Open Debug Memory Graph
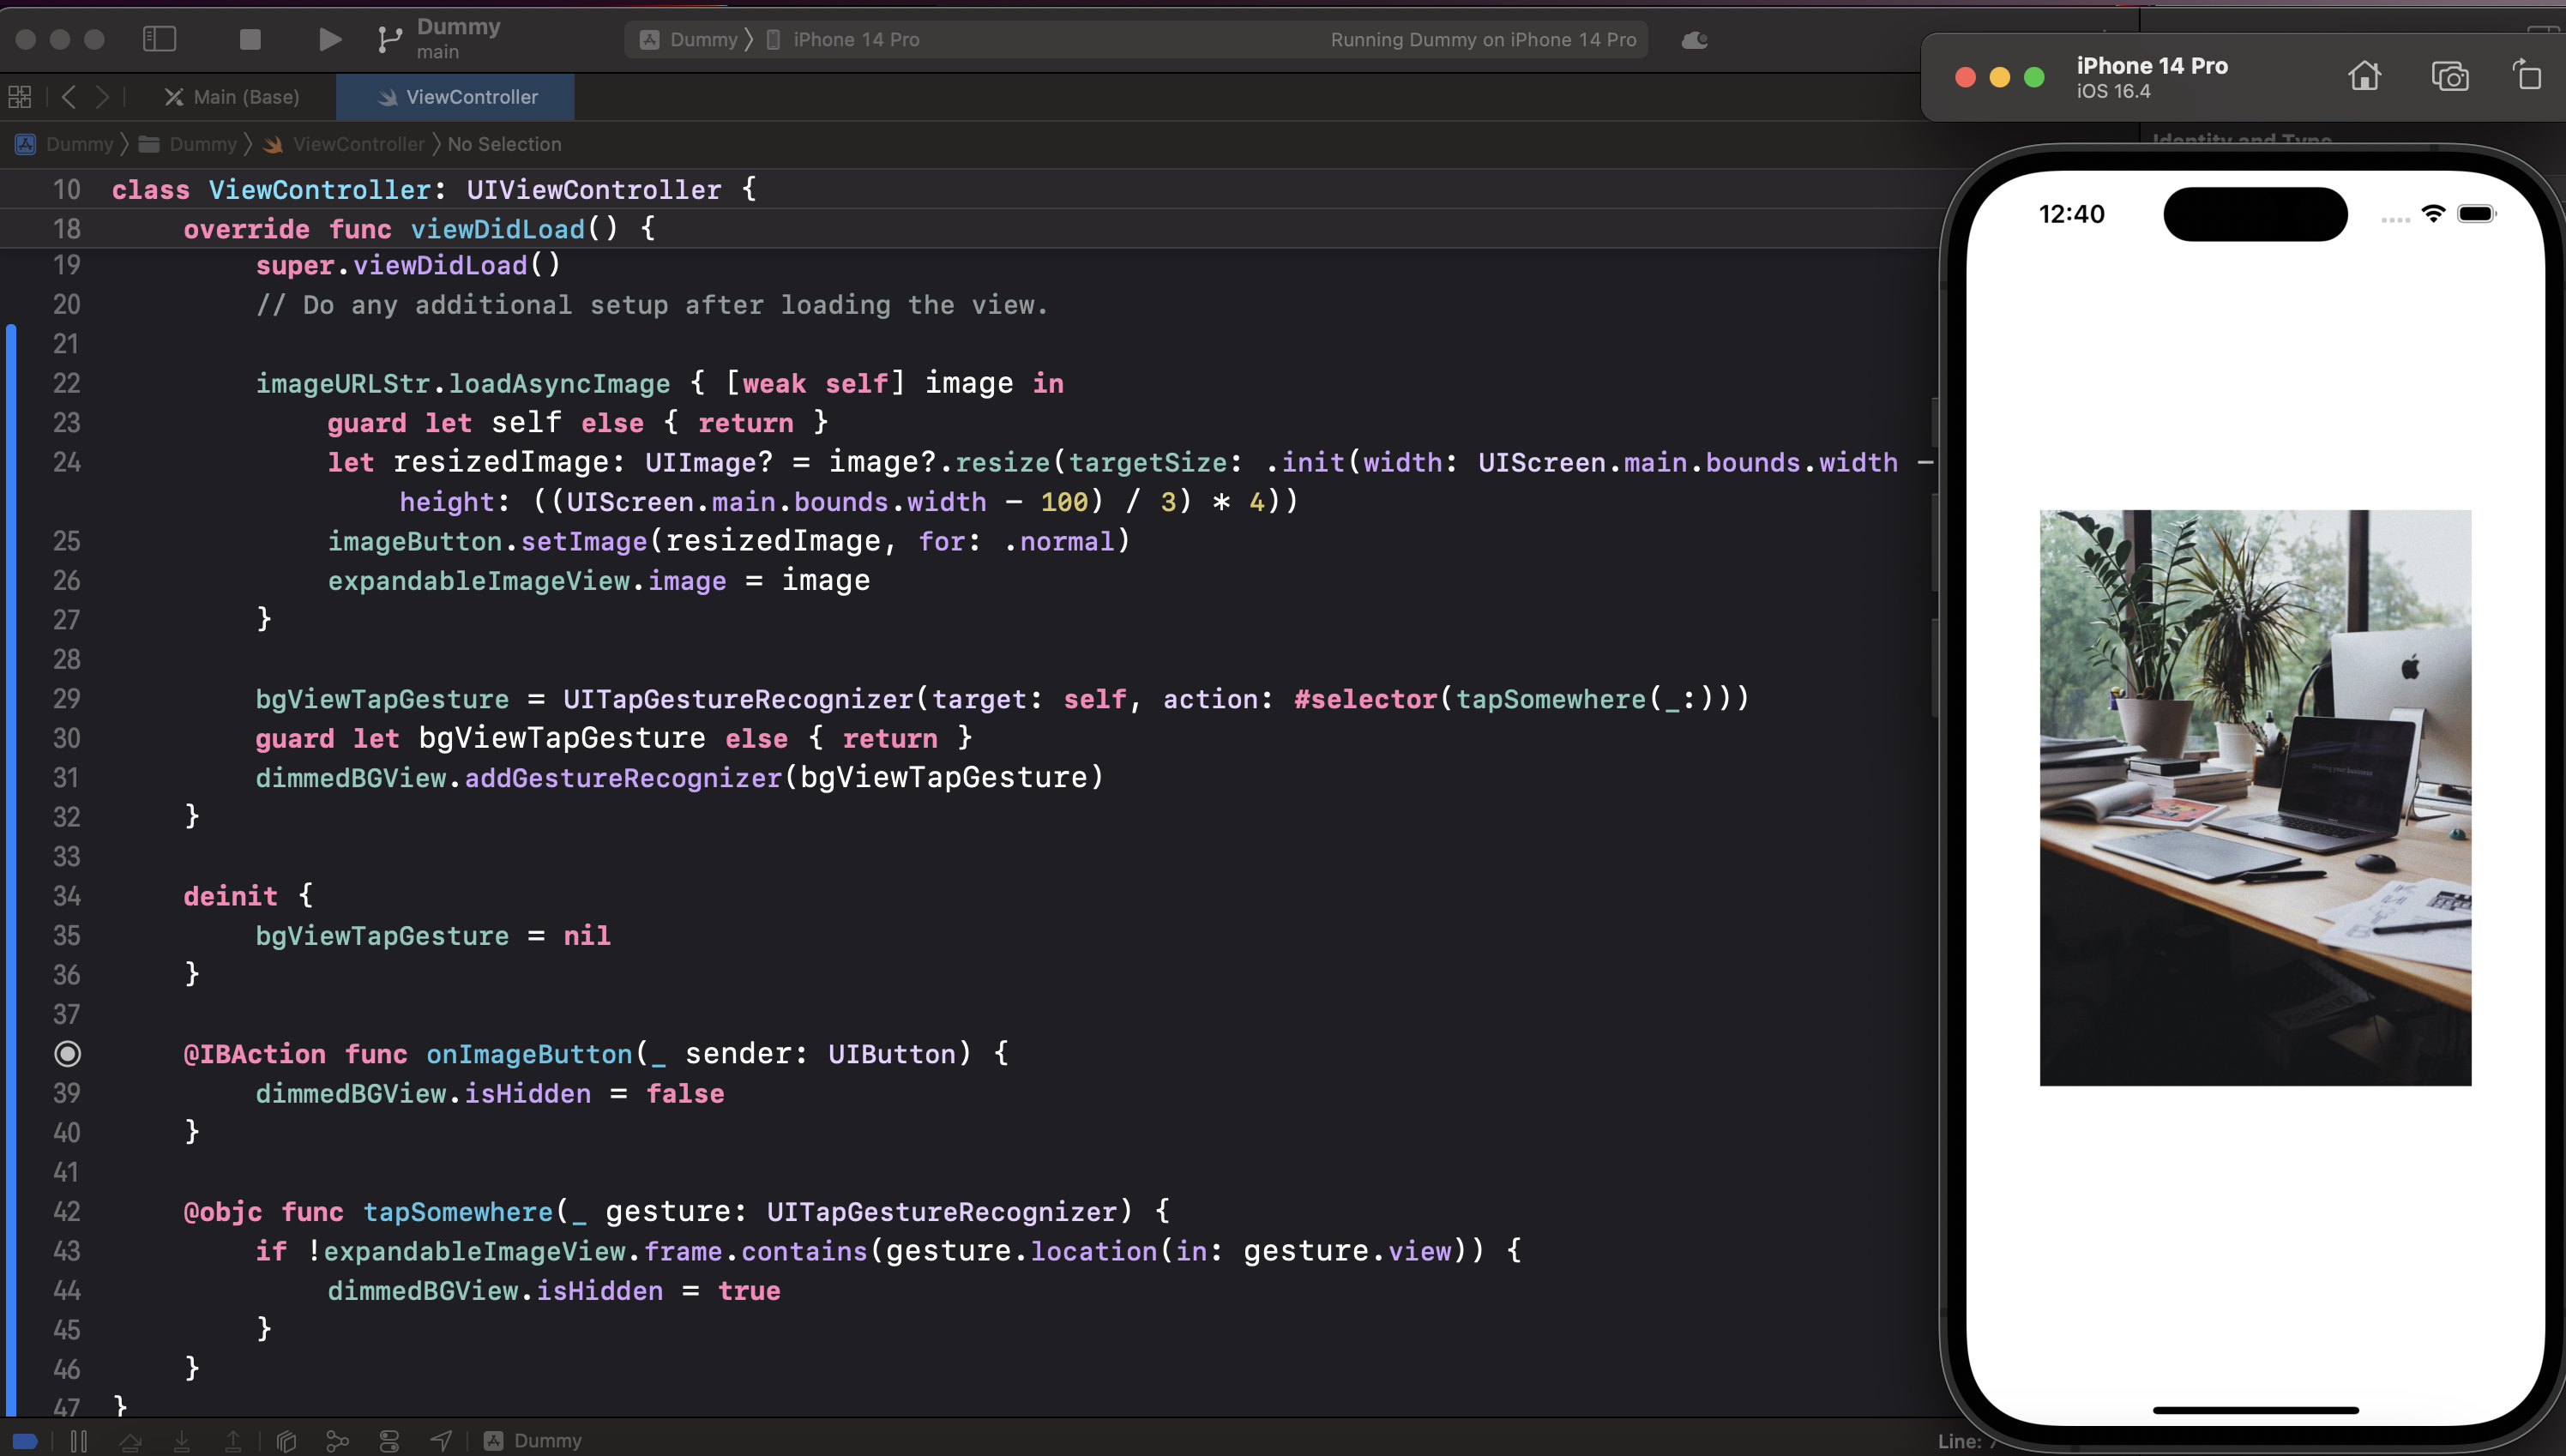This screenshot has height=1456, width=2566. point(337,1441)
